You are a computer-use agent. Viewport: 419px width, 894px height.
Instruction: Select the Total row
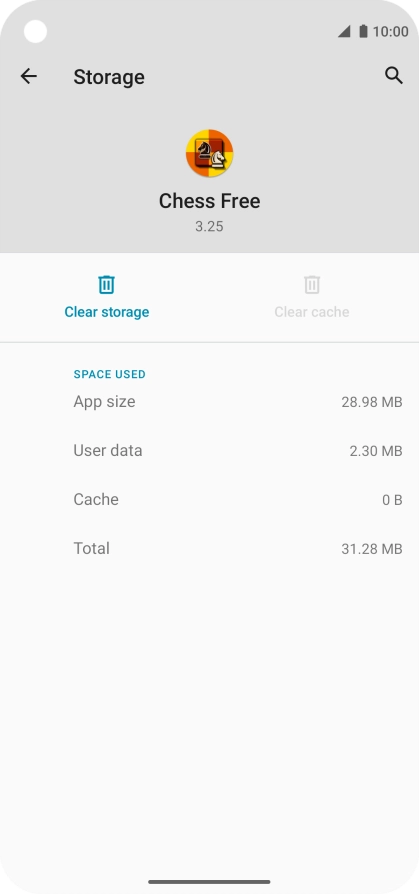(209, 548)
